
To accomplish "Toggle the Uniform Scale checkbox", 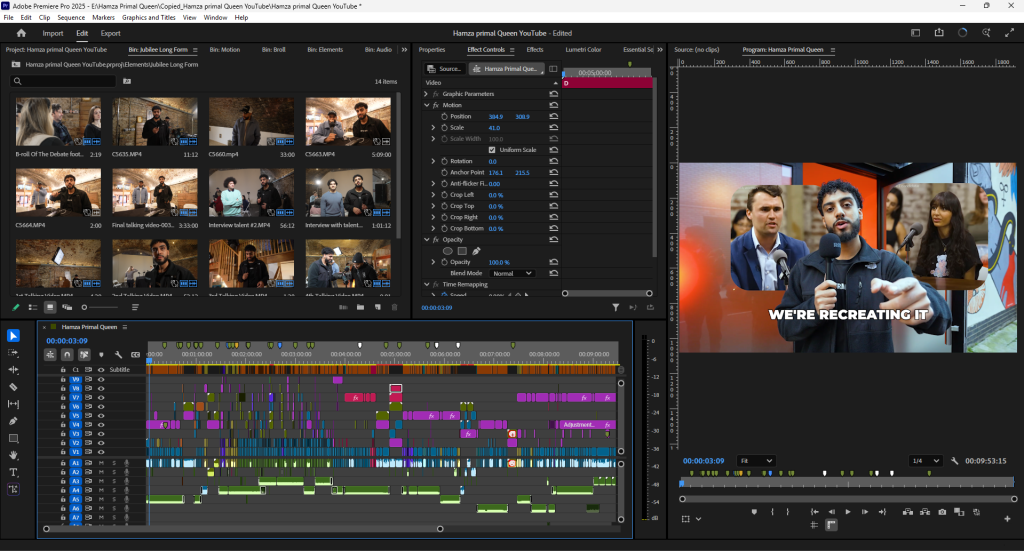I will tap(491, 150).
